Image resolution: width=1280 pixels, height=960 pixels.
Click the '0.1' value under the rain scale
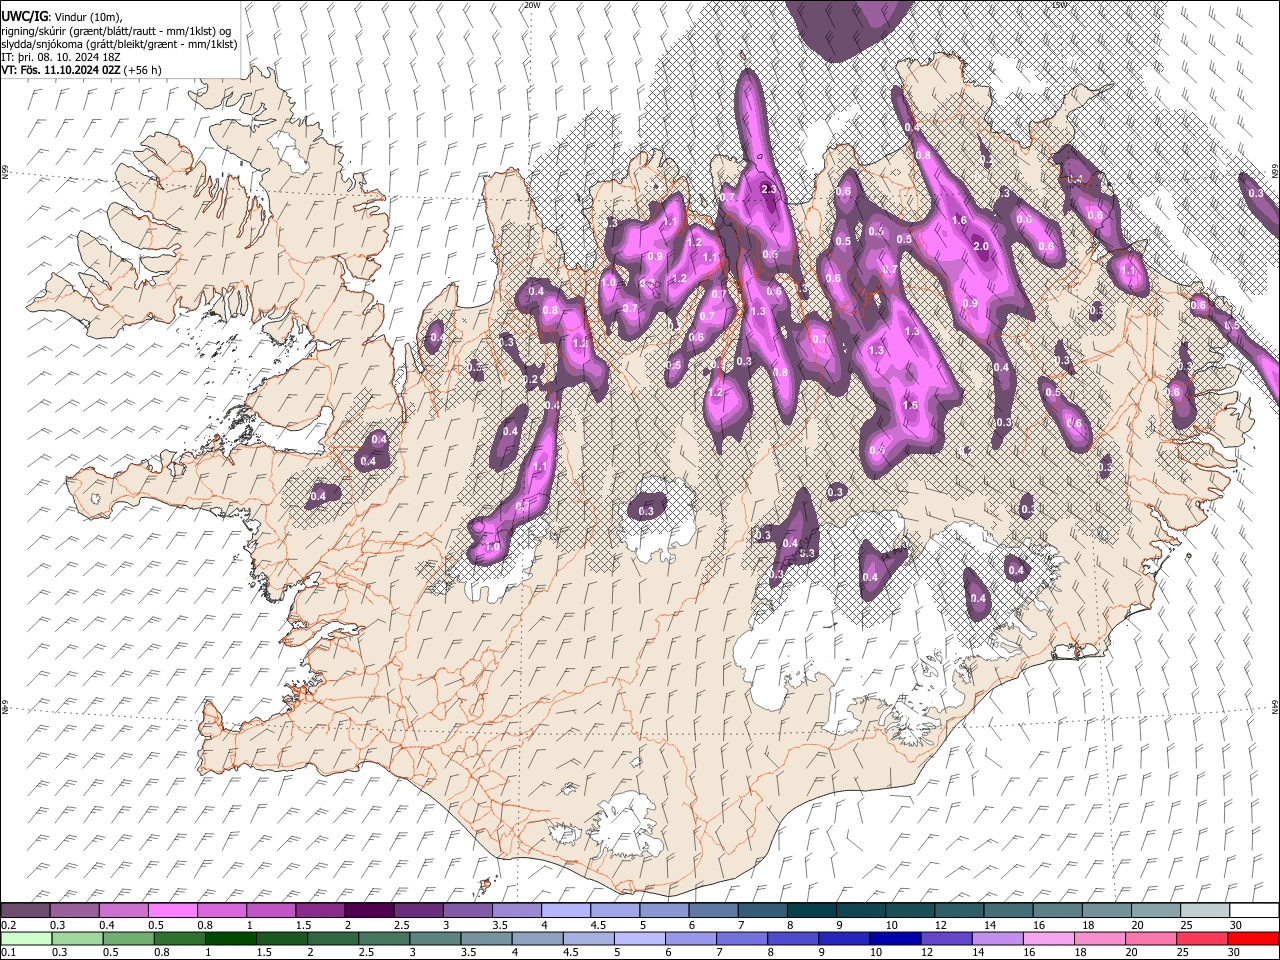(x=8, y=952)
